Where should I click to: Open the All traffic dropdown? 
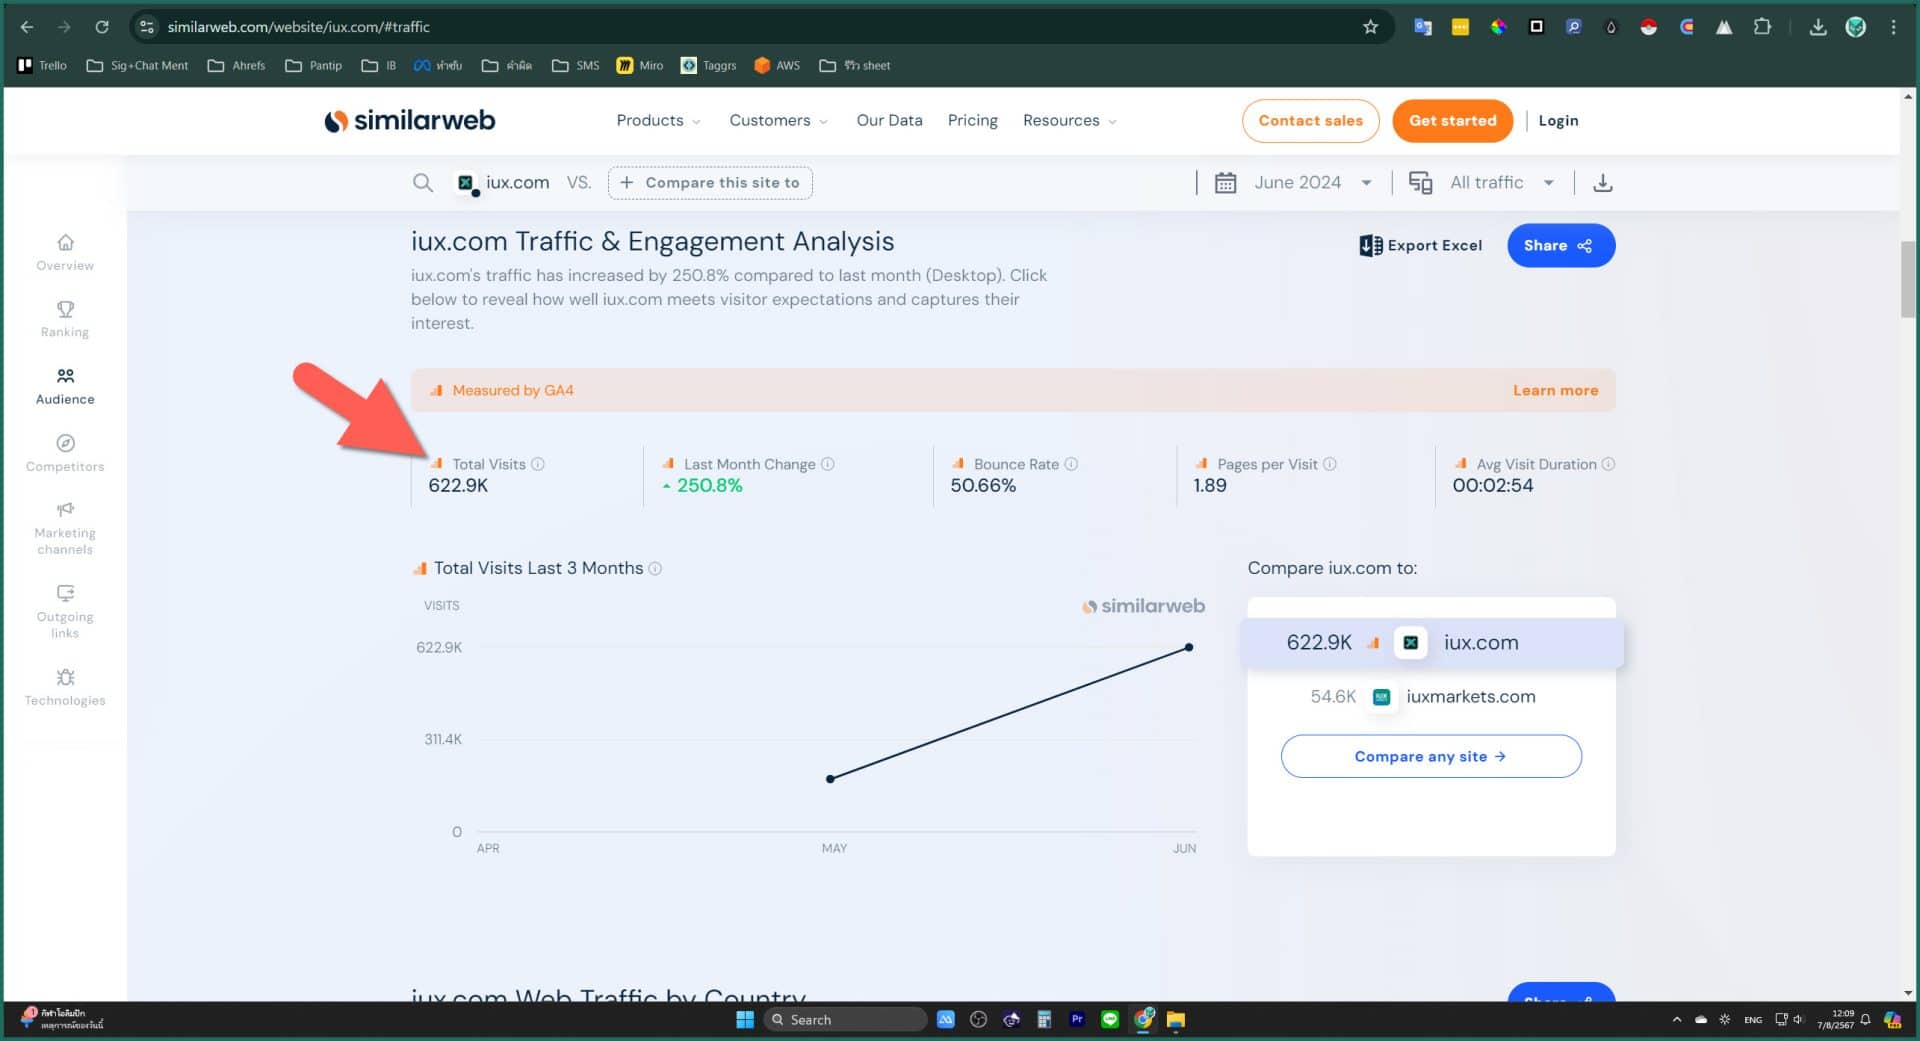click(1482, 182)
